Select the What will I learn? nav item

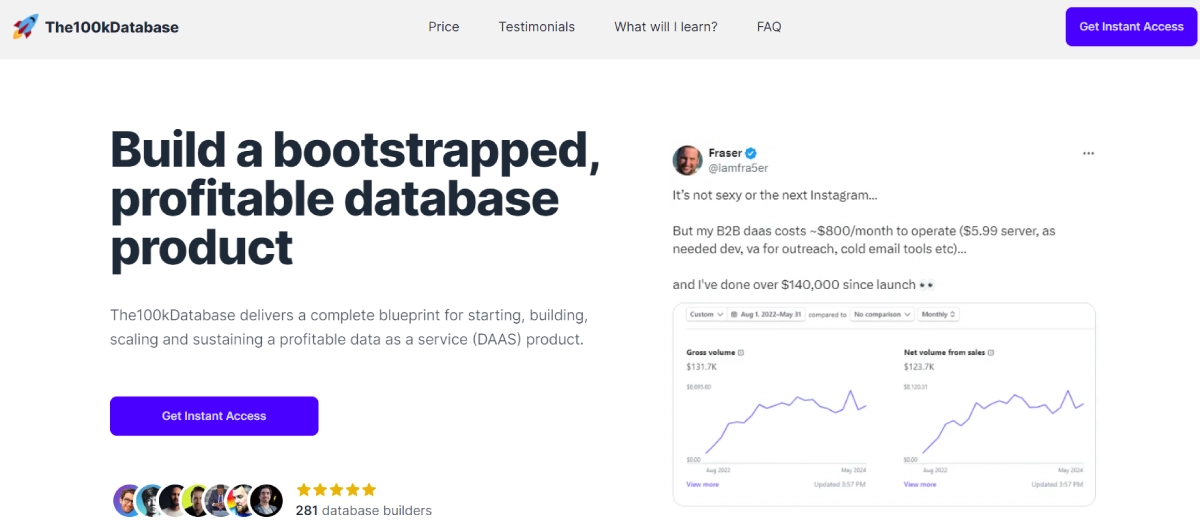click(x=666, y=27)
